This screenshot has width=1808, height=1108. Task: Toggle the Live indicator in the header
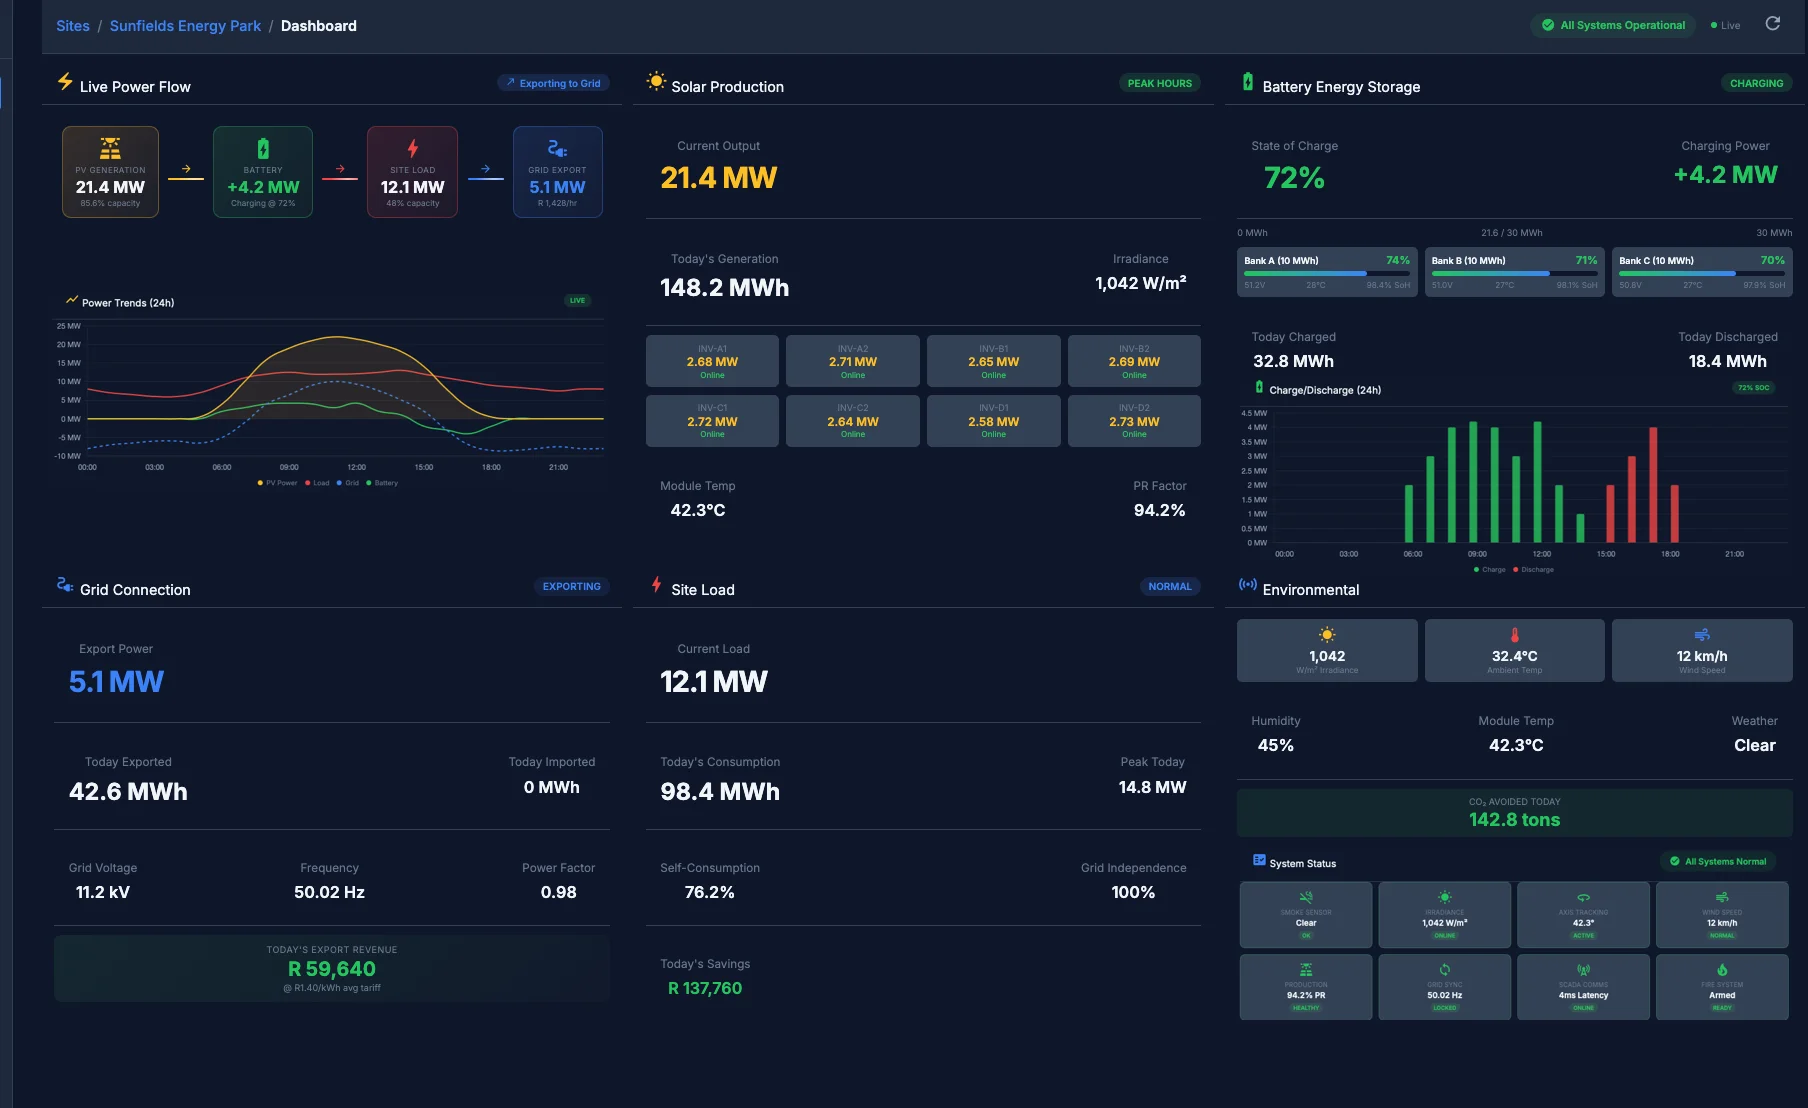(x=1725, y=24)
